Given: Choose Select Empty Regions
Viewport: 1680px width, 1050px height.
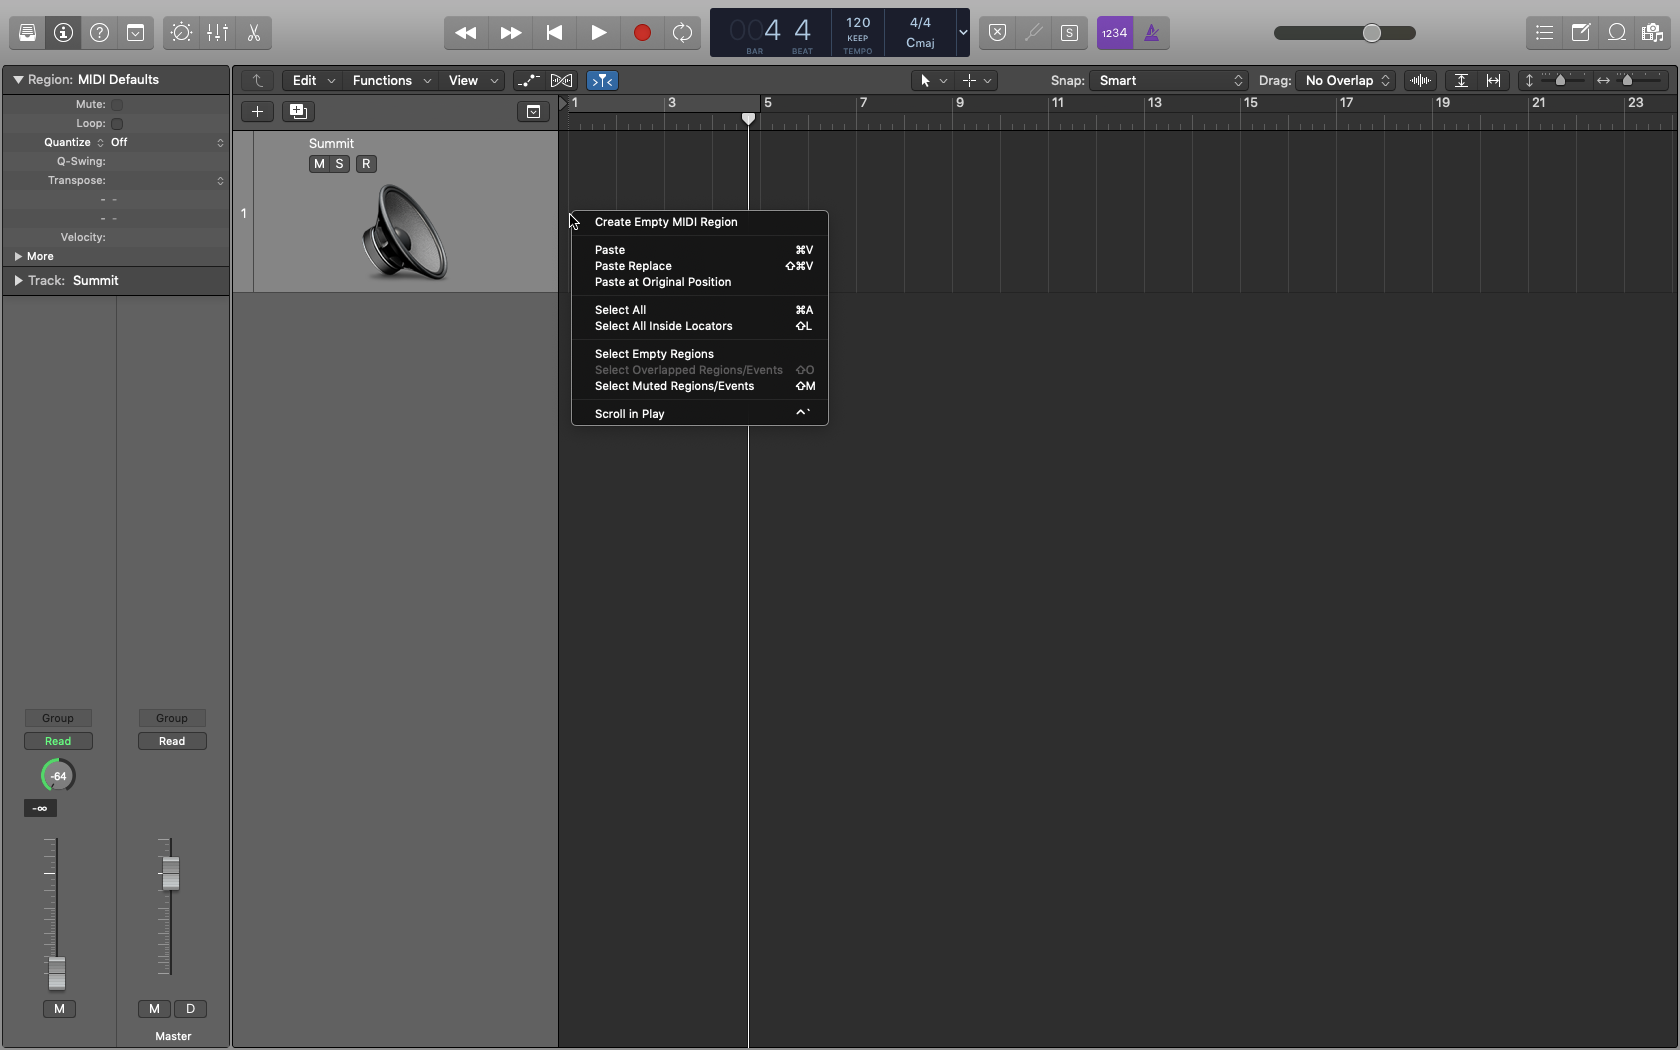Looking at the screenshot, I should pyautogui.click(x=699, y=354).
